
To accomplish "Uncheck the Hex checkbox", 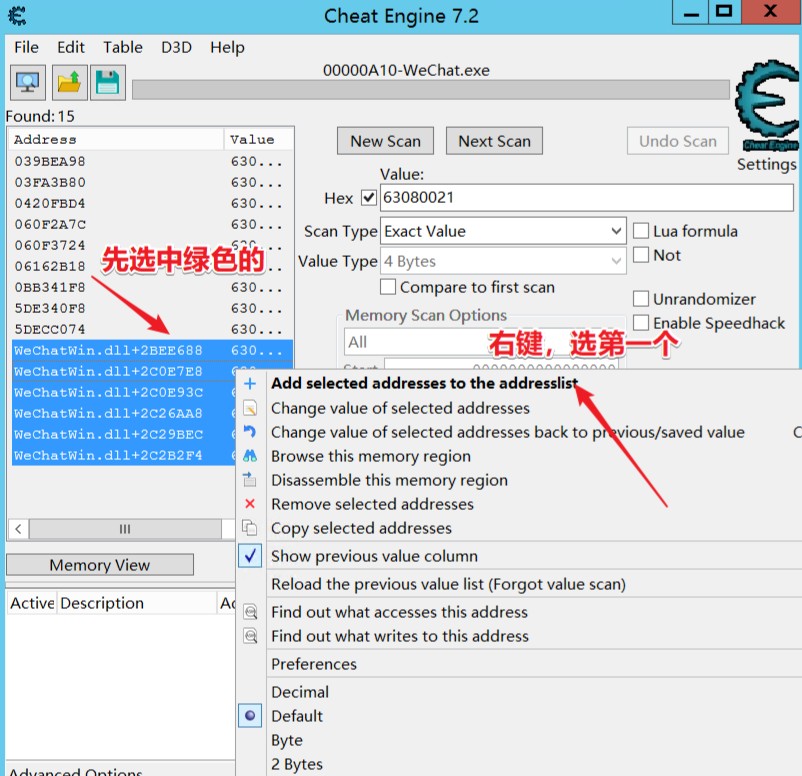I will coord(368,198).
